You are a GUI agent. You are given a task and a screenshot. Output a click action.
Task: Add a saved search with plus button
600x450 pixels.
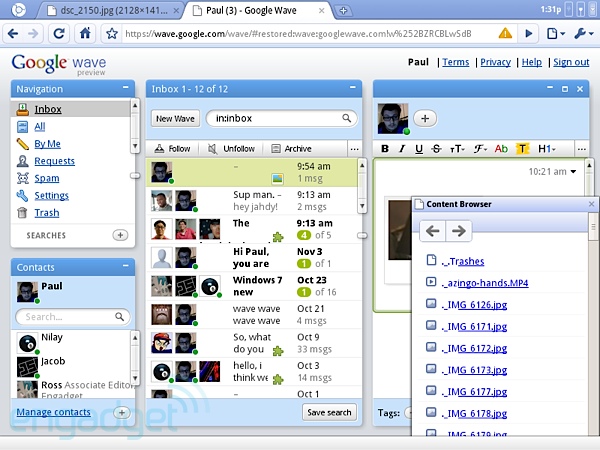120,235
